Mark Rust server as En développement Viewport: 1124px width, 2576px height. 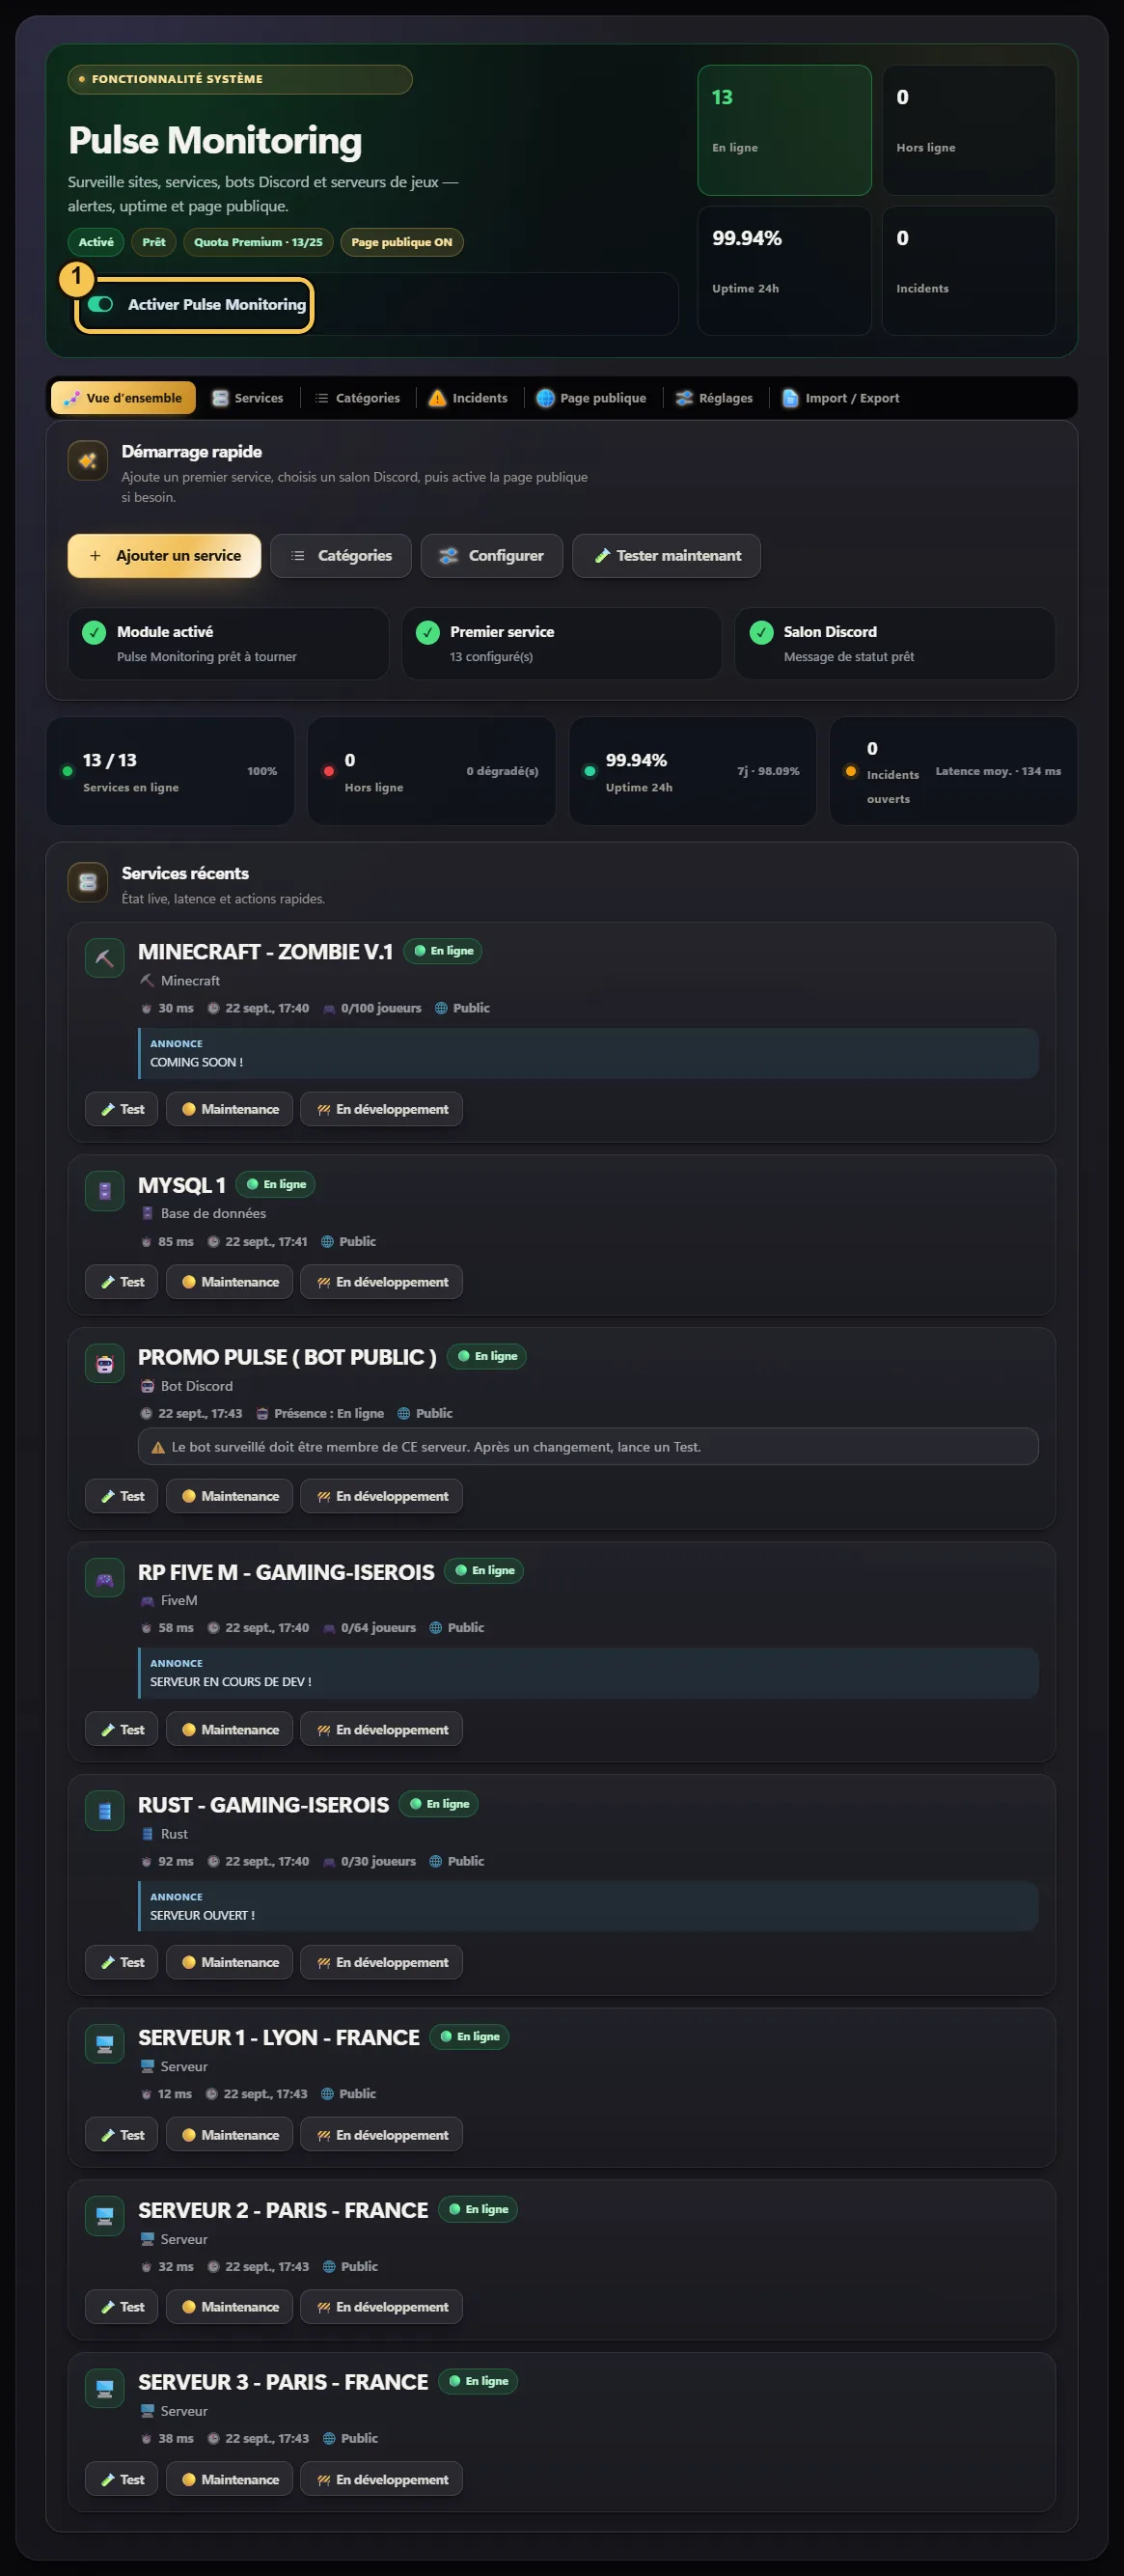[382, 1962]
